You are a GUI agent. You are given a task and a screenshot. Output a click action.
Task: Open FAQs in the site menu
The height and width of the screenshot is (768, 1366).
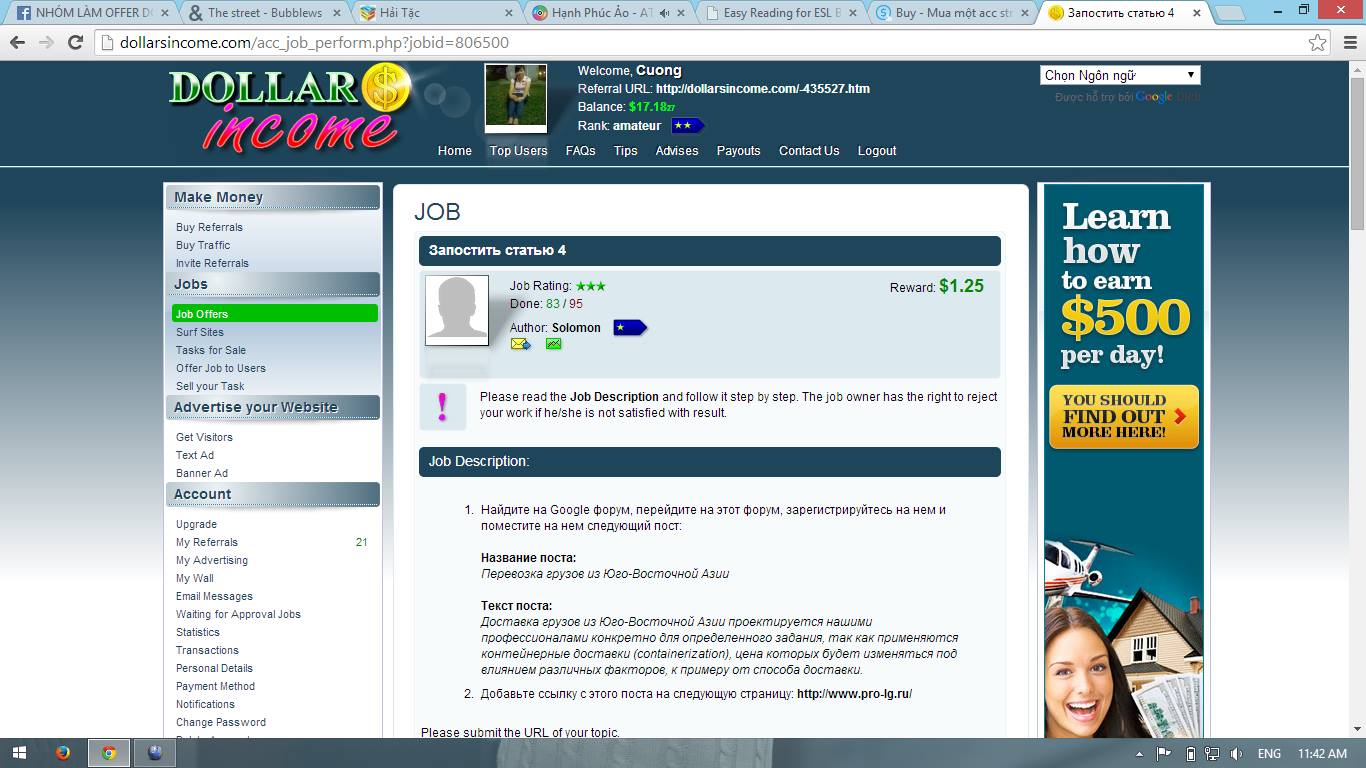580,151
